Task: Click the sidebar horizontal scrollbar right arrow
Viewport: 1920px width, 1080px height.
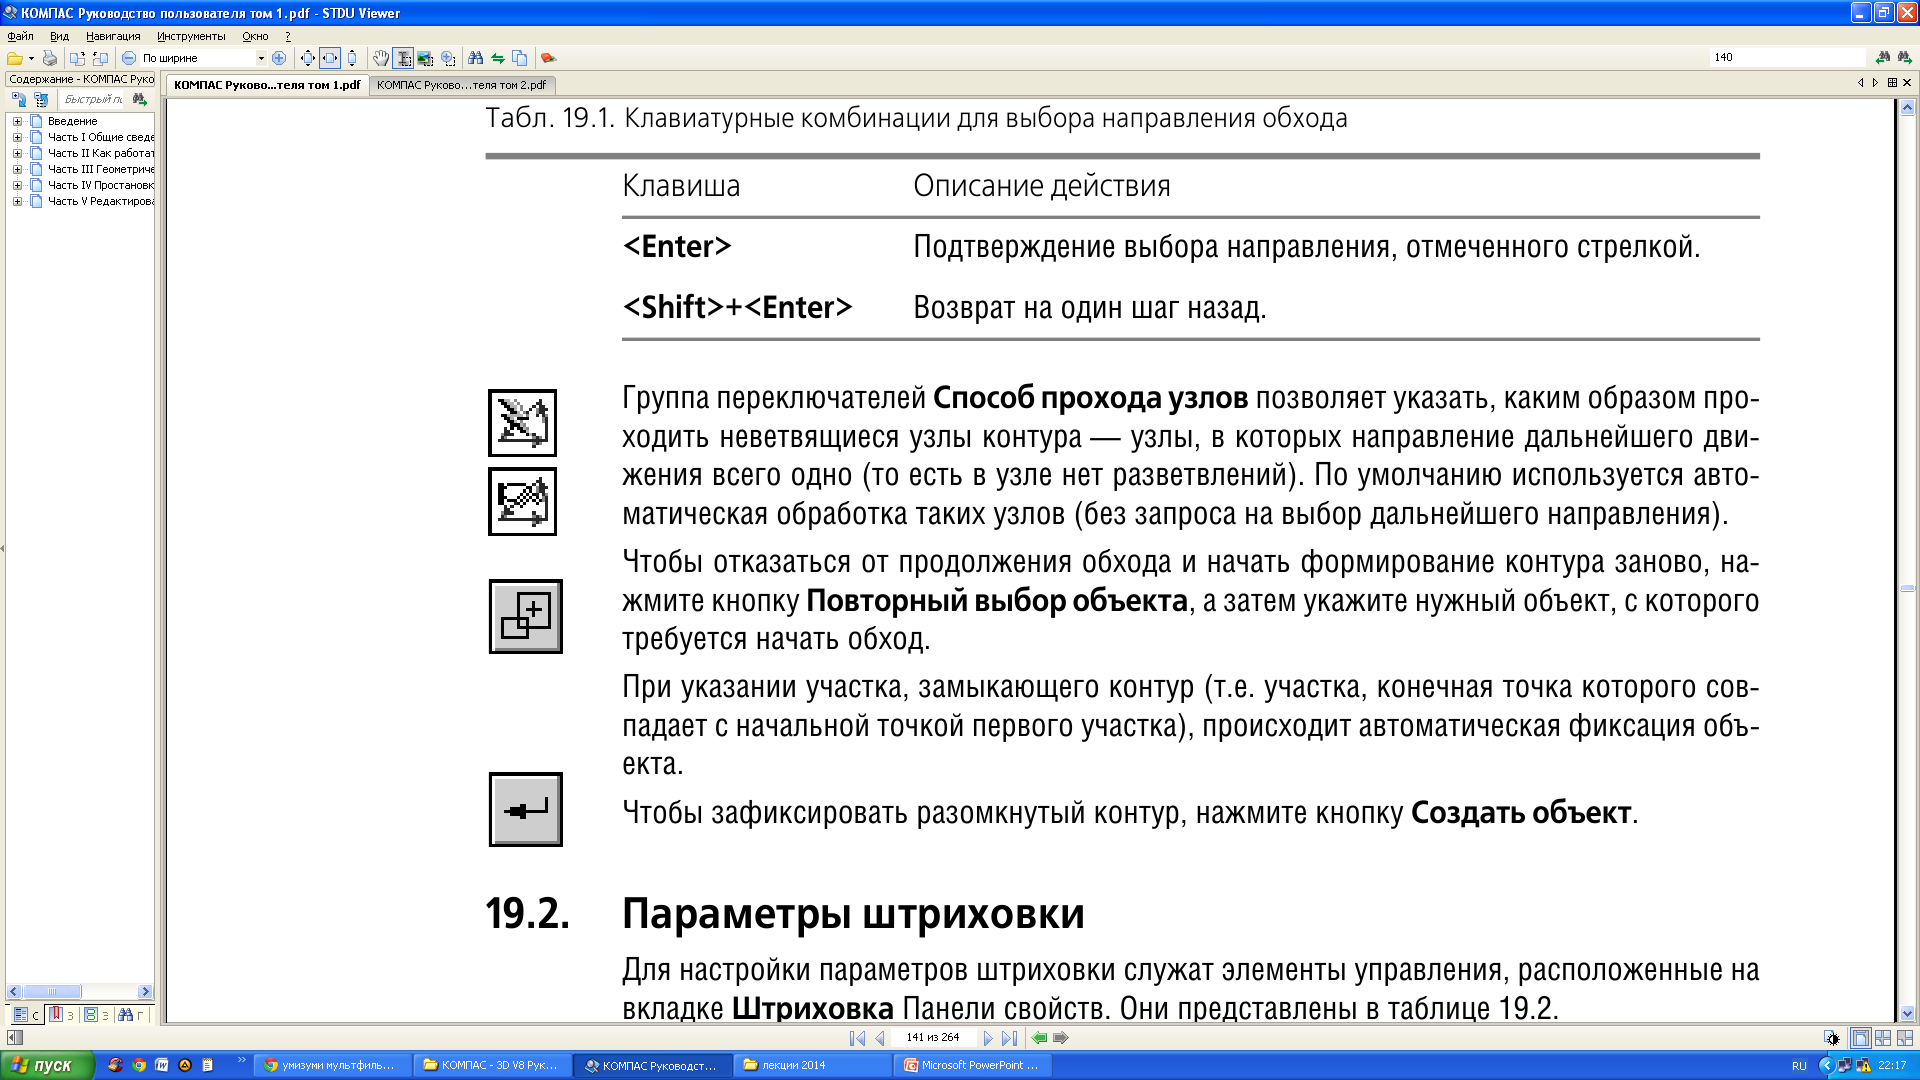Action: [145, 992]
